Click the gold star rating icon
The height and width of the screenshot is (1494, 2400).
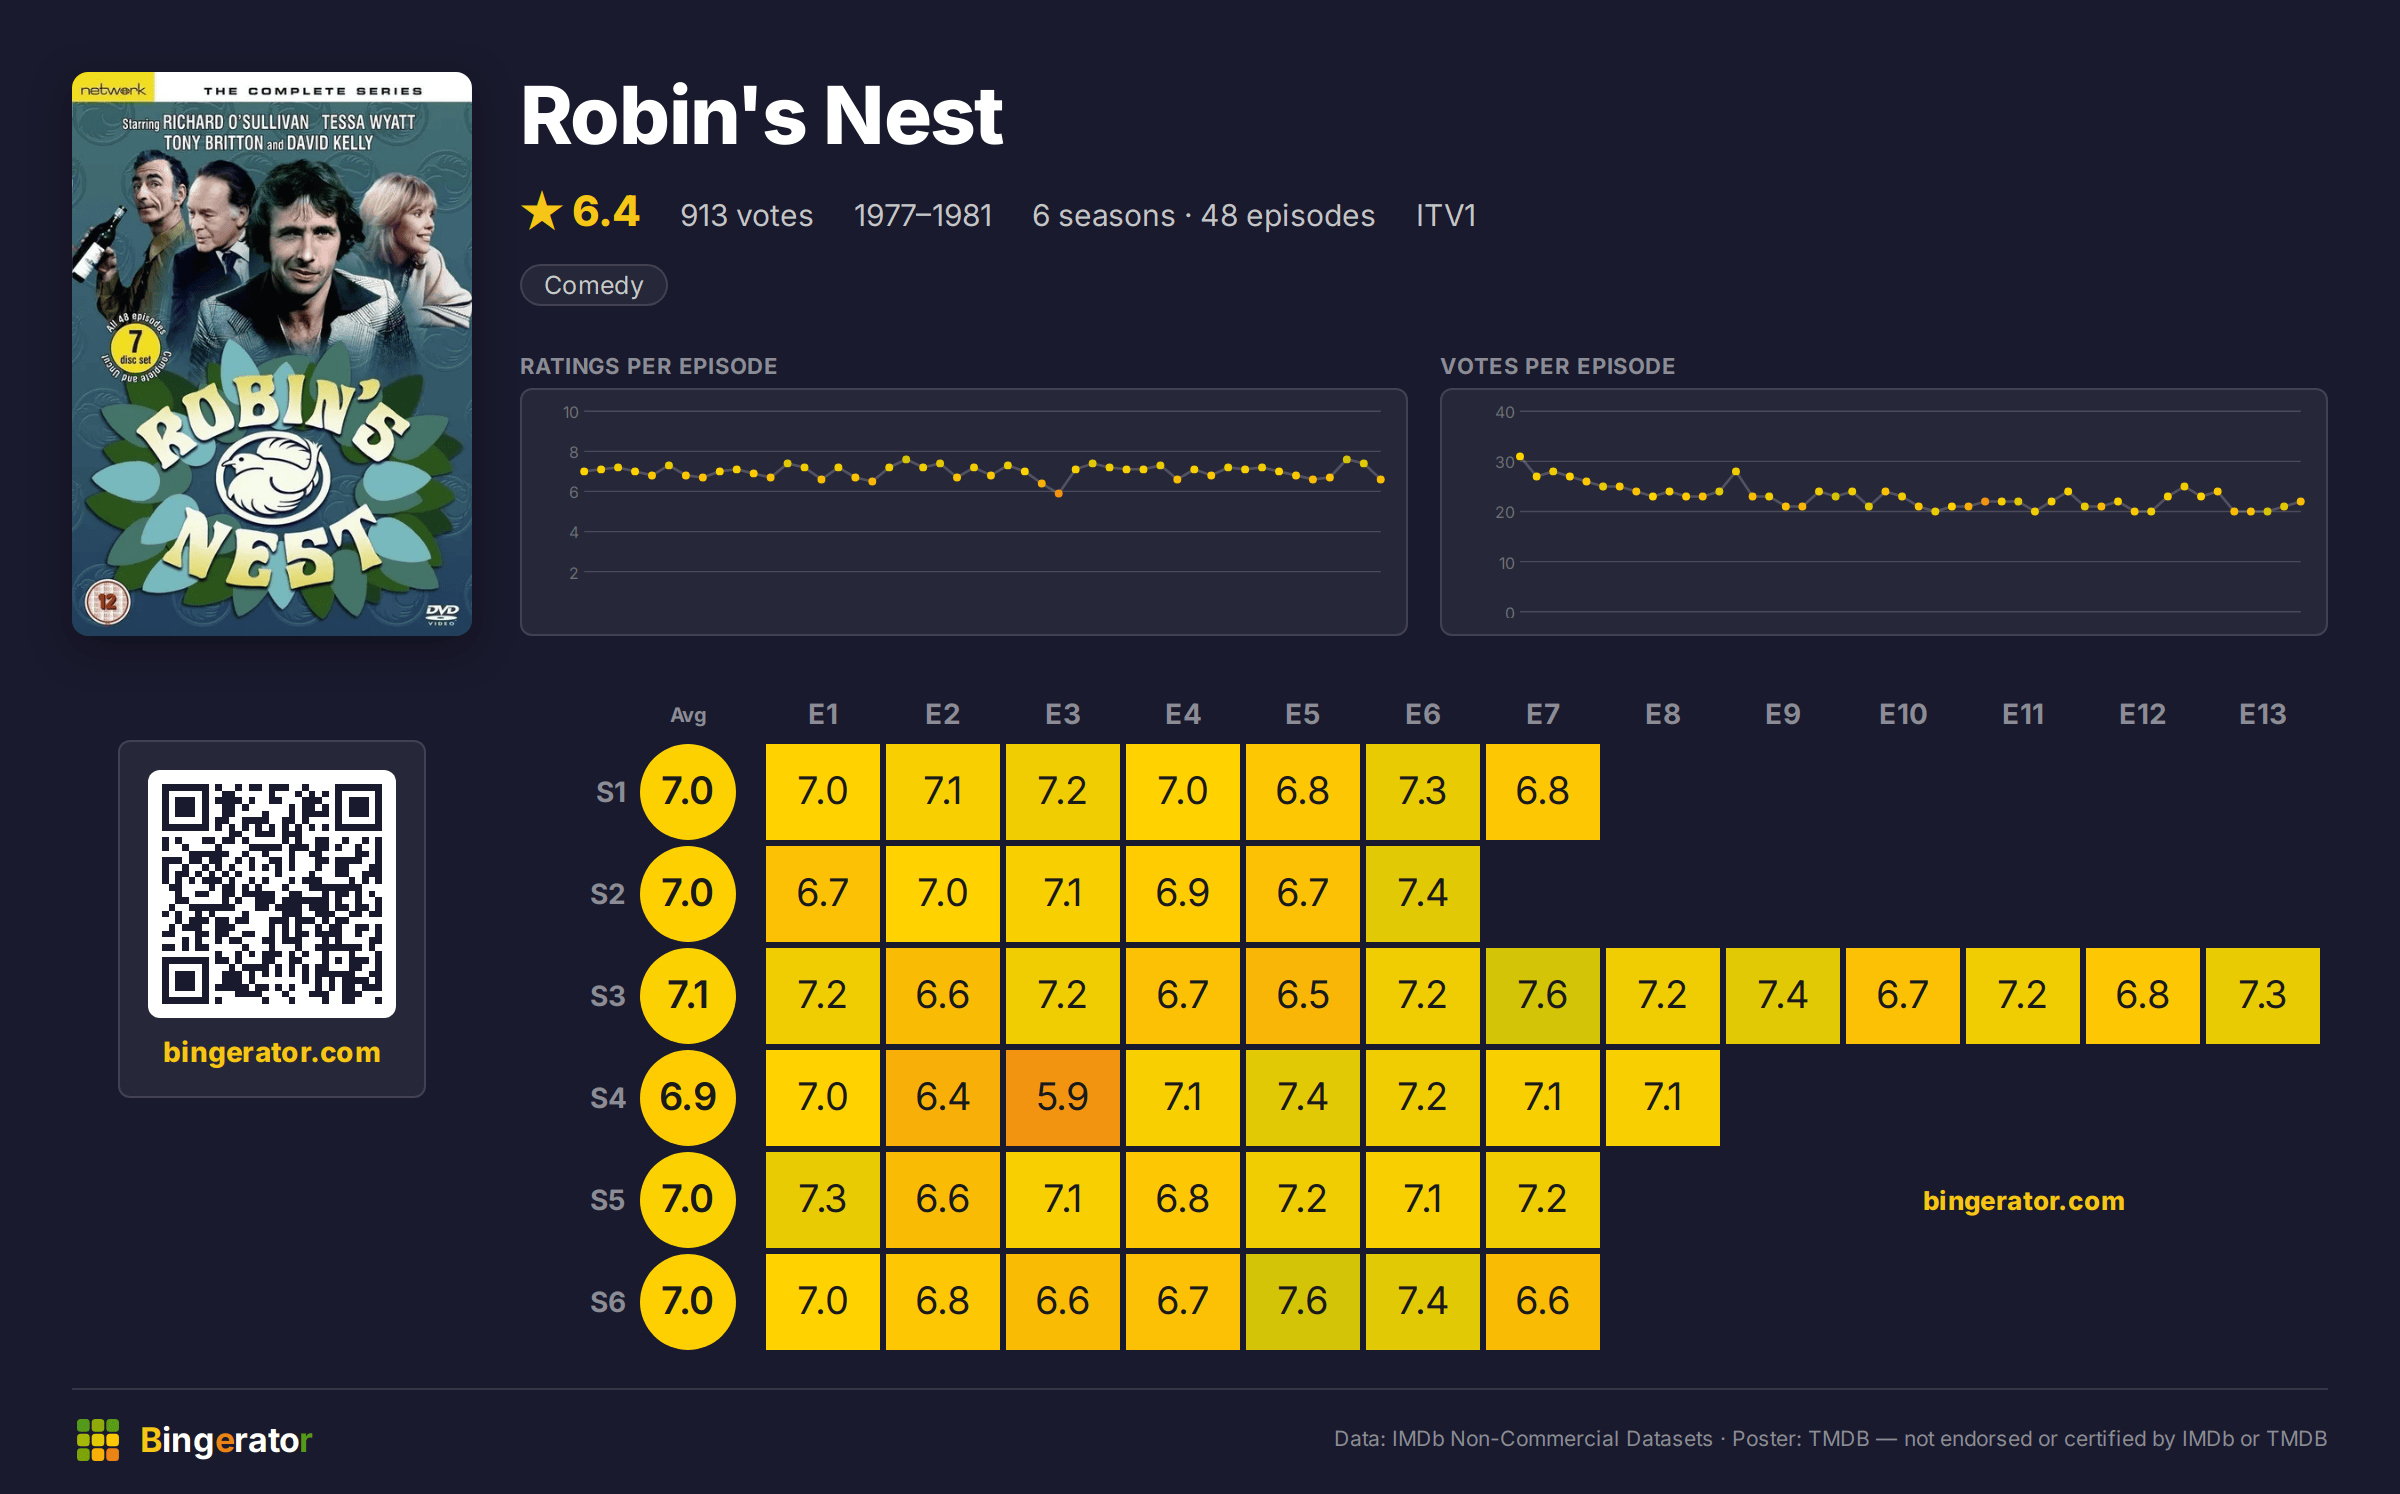(542, 212)
